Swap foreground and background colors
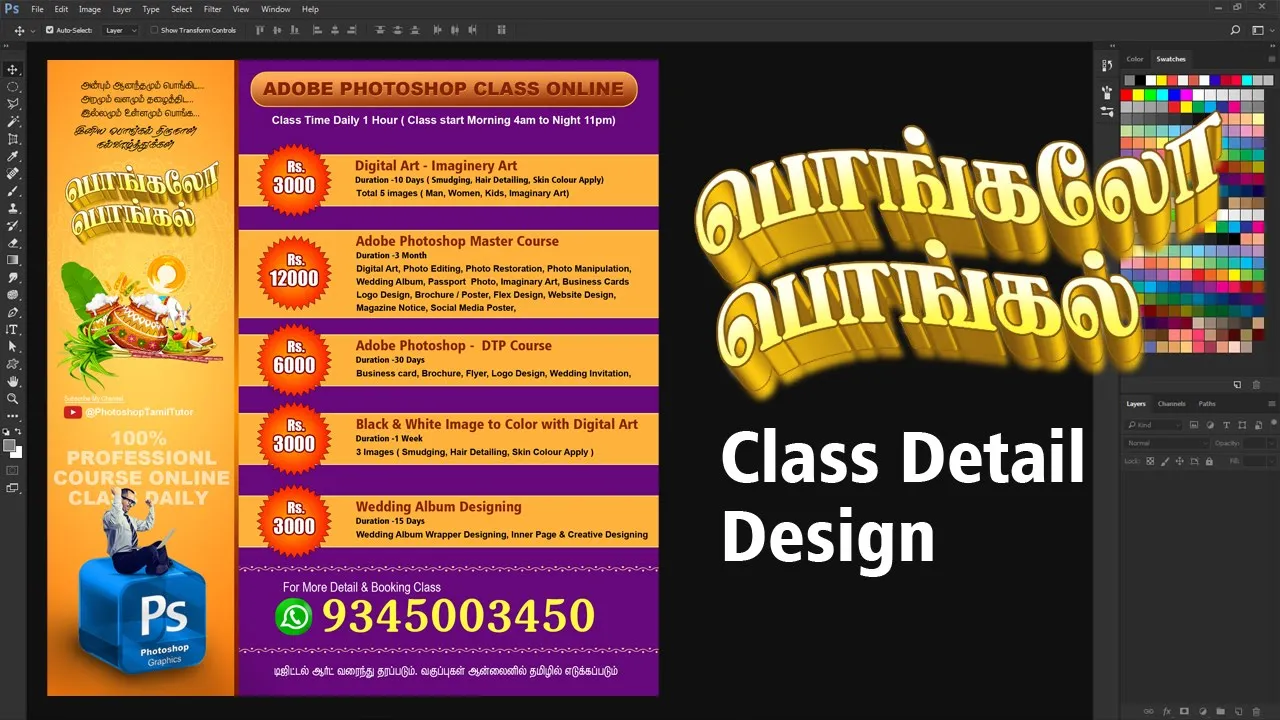Image resolution: width=1280 pixels, height=720 pixels. pyautogui.click(x=19, y=431)
